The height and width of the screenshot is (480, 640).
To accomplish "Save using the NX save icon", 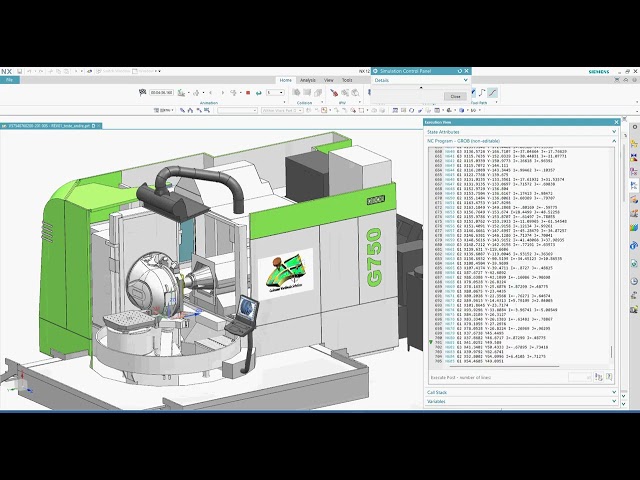I will coord(19,71).
